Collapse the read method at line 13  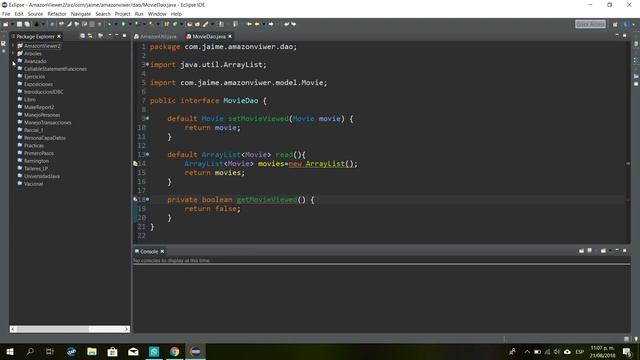(x=147, y=154)
